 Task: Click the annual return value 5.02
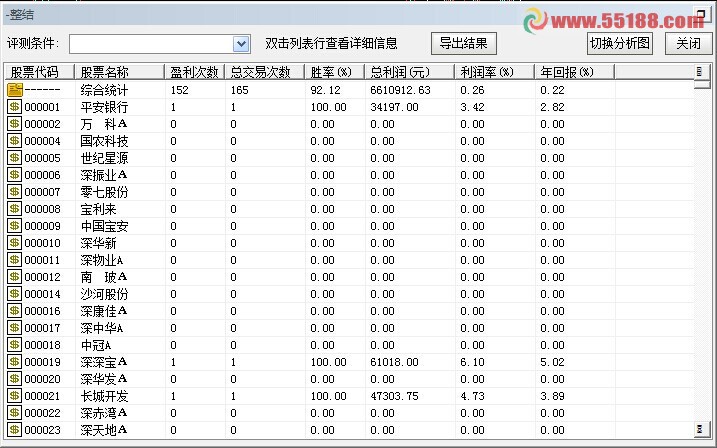552,362
